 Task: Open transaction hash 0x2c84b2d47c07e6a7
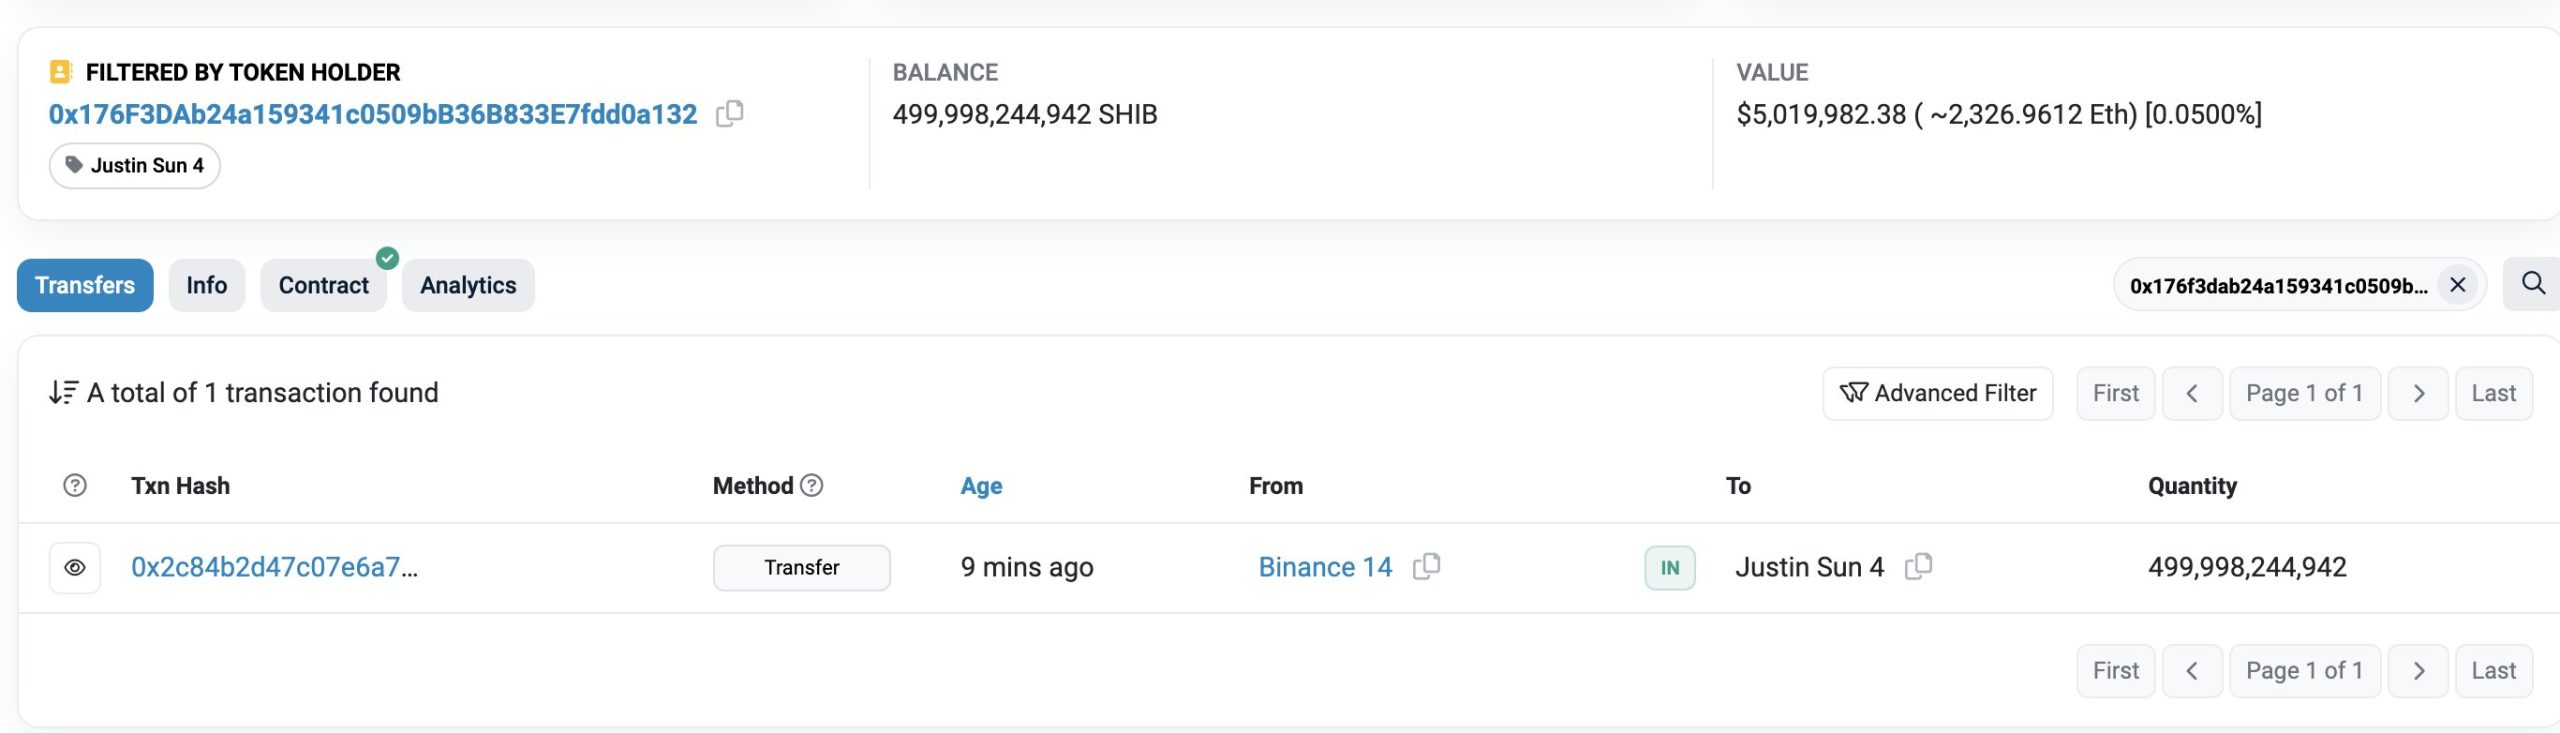click(x=274, y=568)
